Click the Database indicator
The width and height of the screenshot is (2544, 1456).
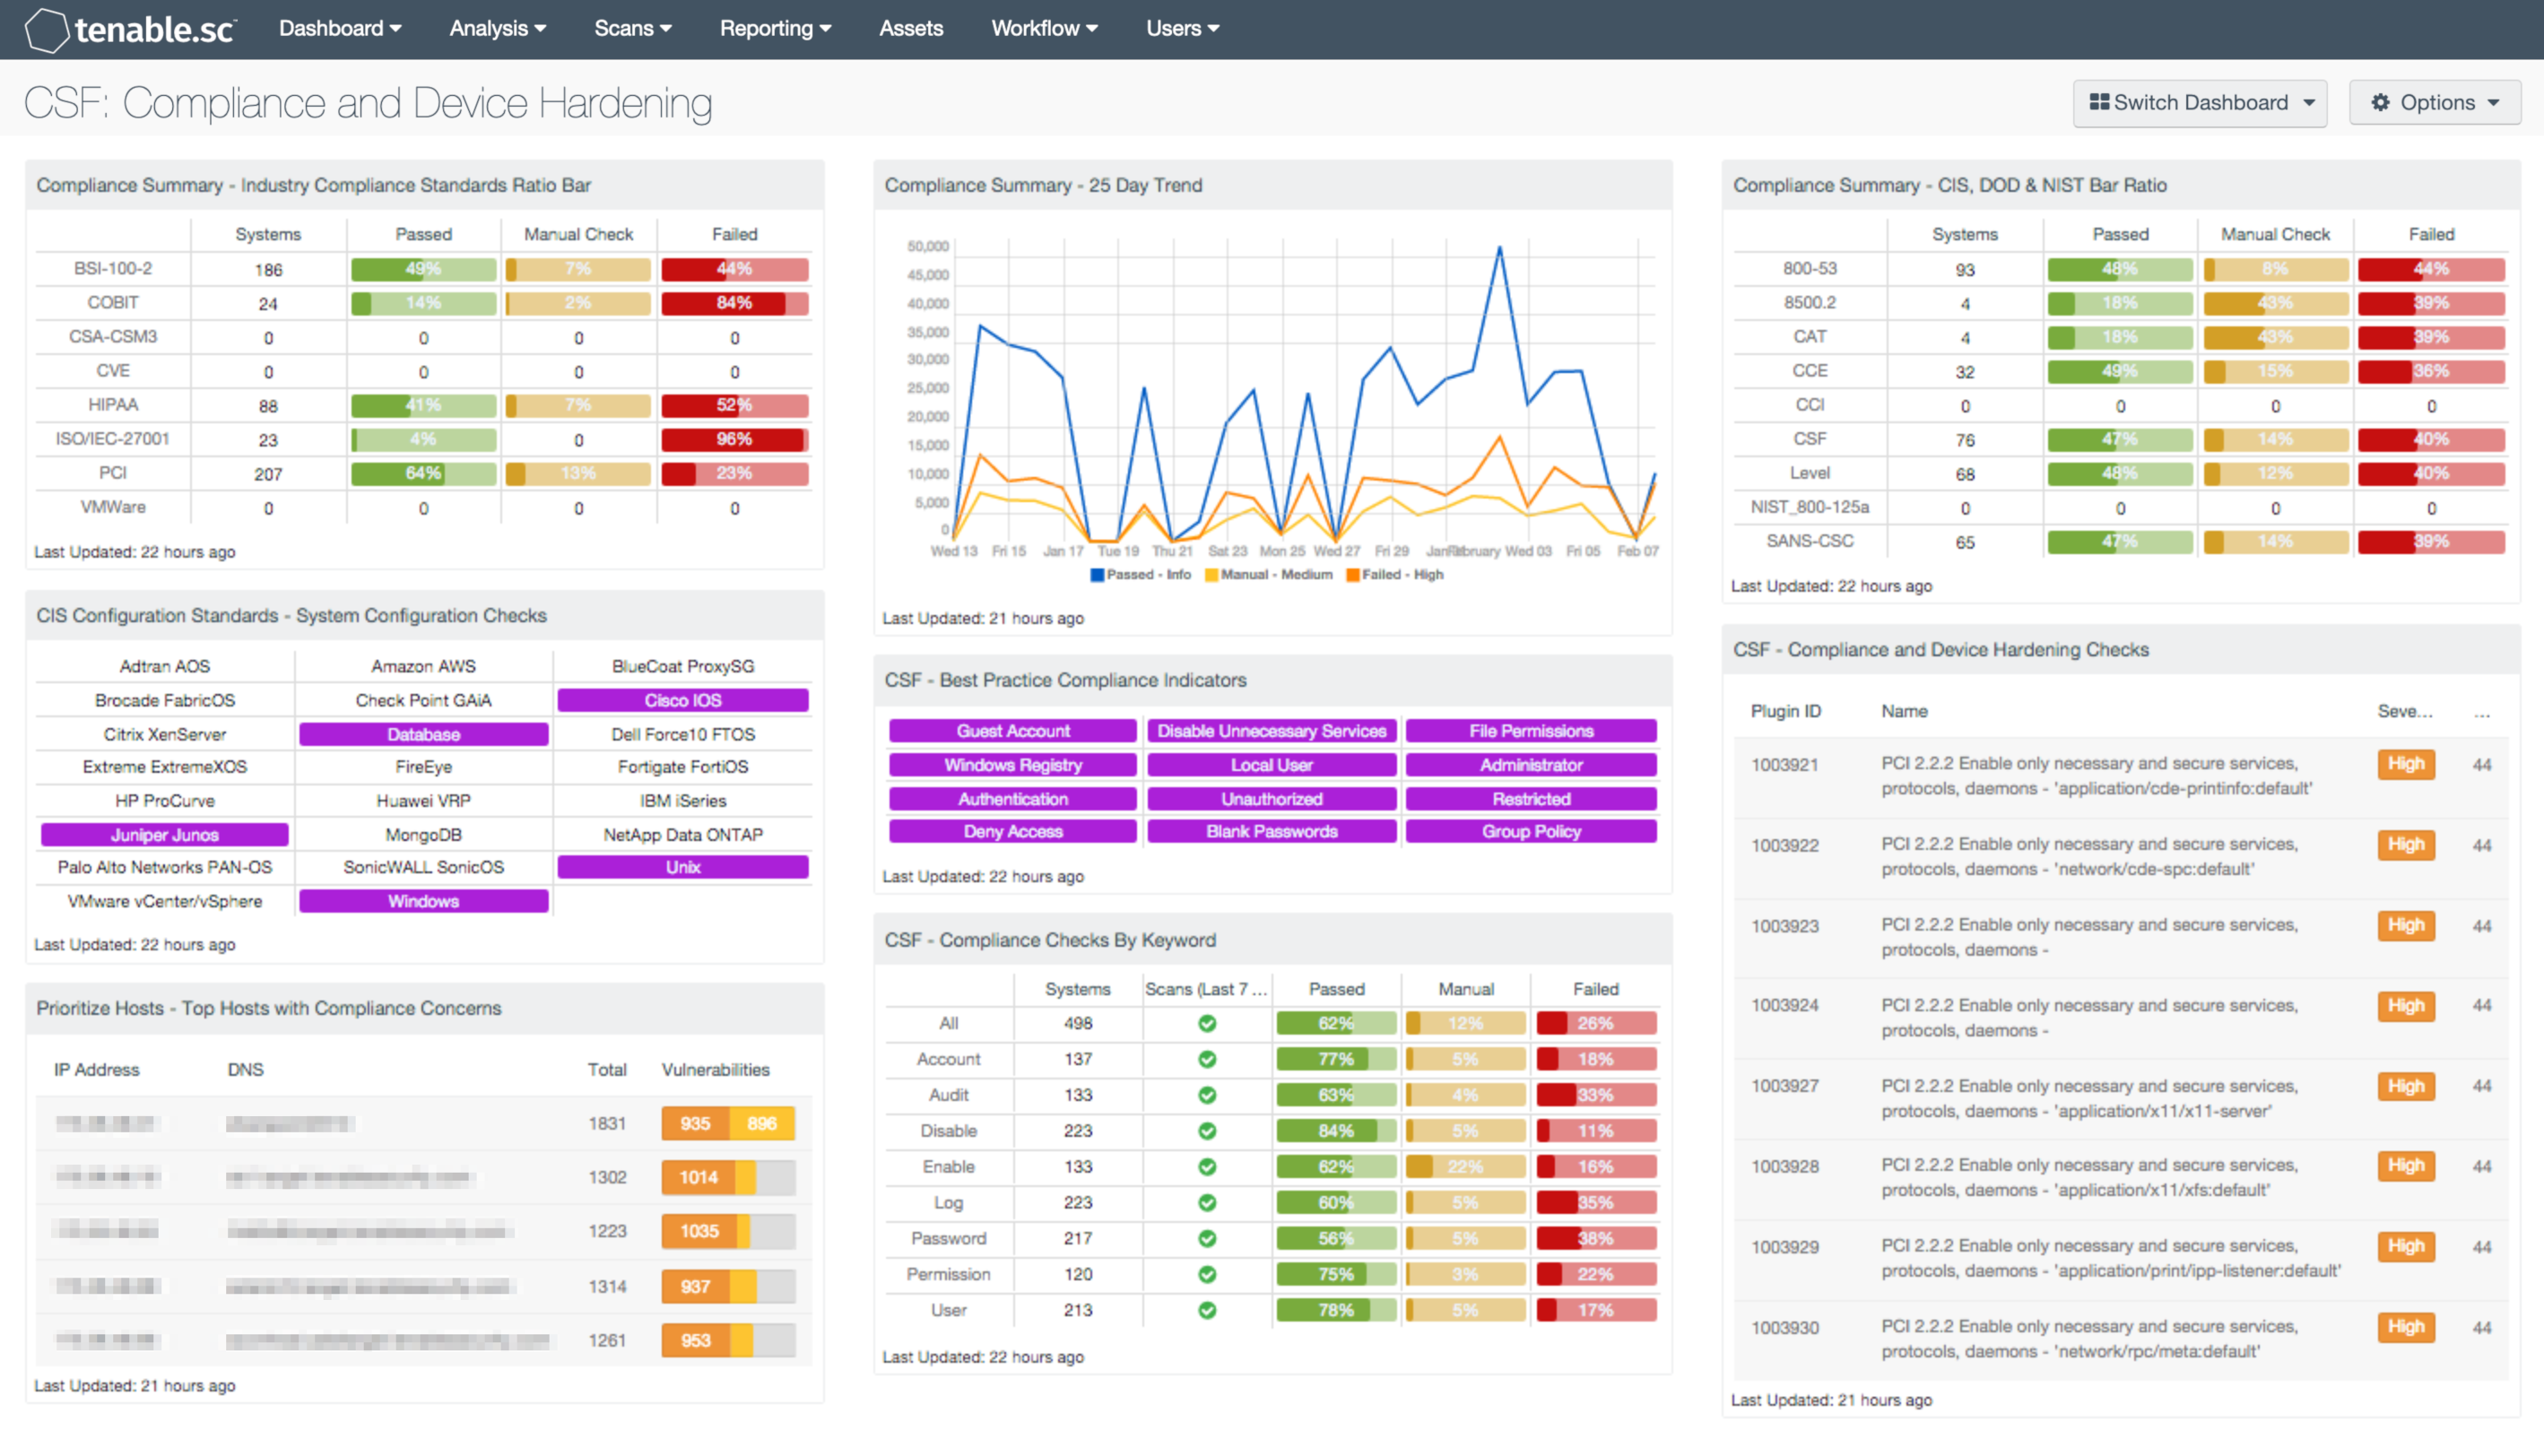pyautogui.click(x=423, y=734)
